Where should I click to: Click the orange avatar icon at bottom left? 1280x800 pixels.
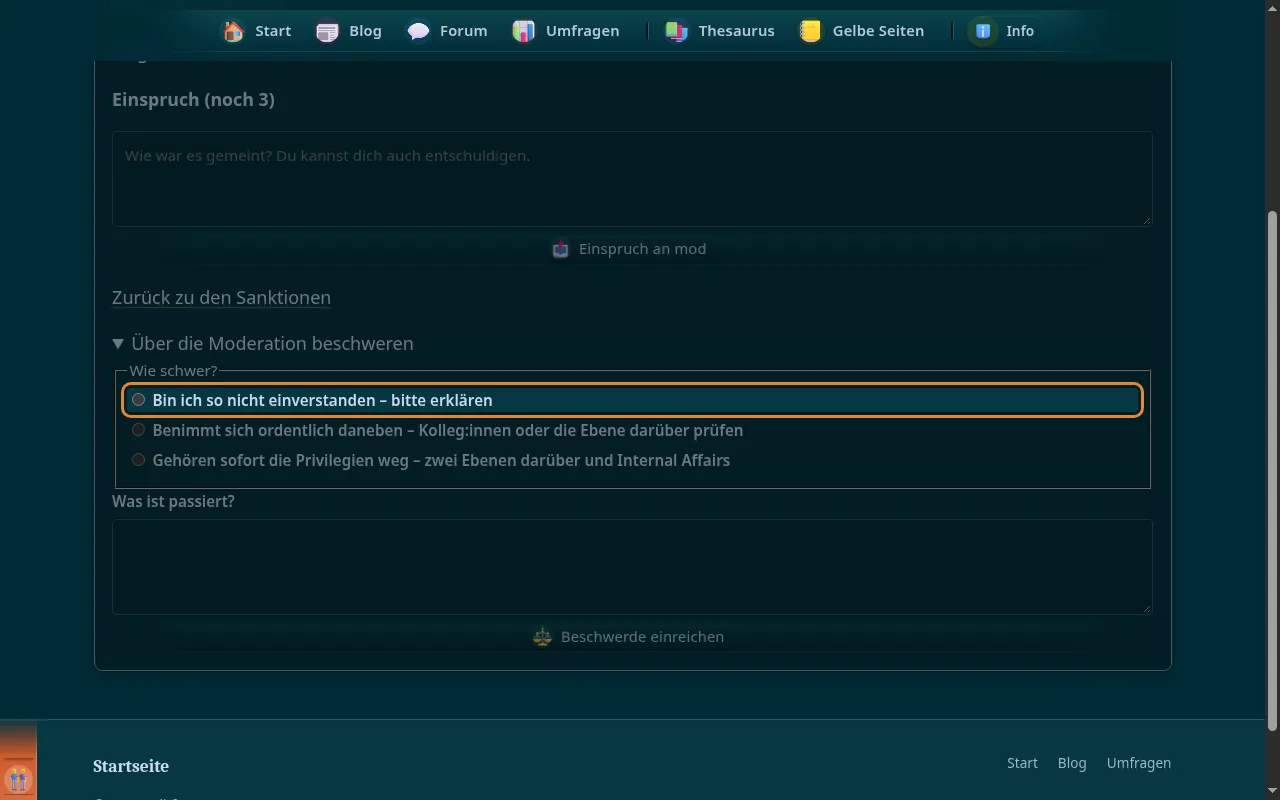point(18,779)
